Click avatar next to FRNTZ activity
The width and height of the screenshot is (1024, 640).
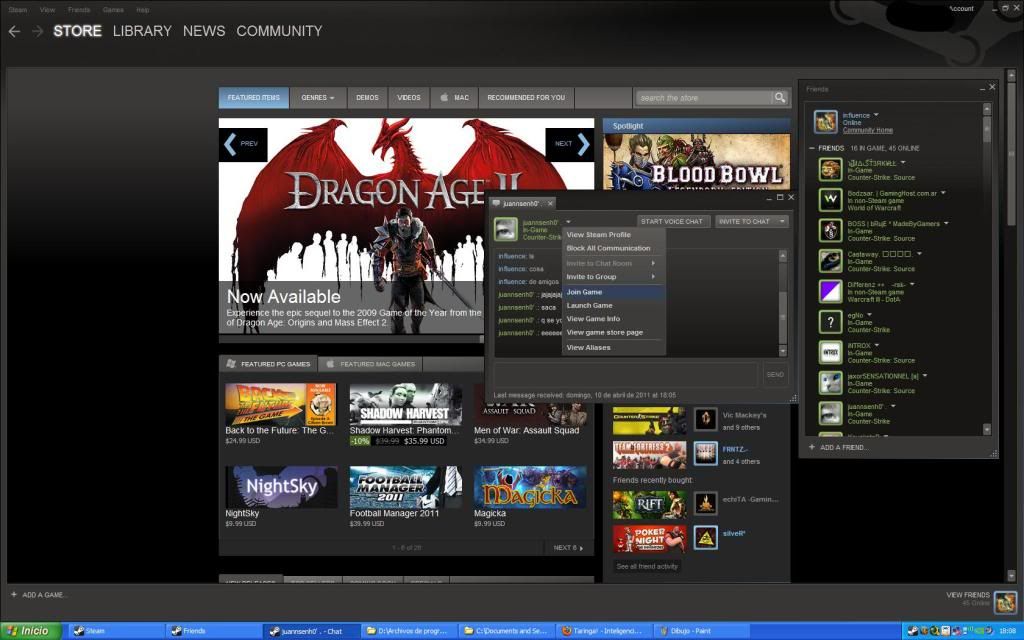[705, 453]
